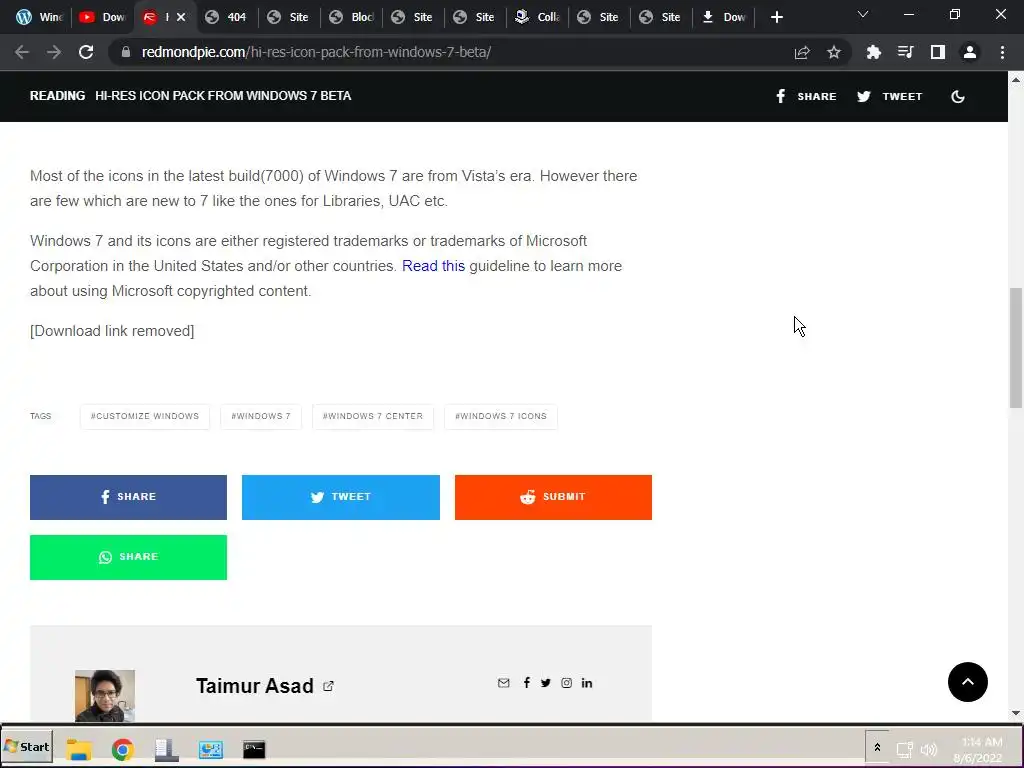
Task: Switch to the YouTube 'Dow' tab
Action: pyautogui.click(x=101, y=17)
